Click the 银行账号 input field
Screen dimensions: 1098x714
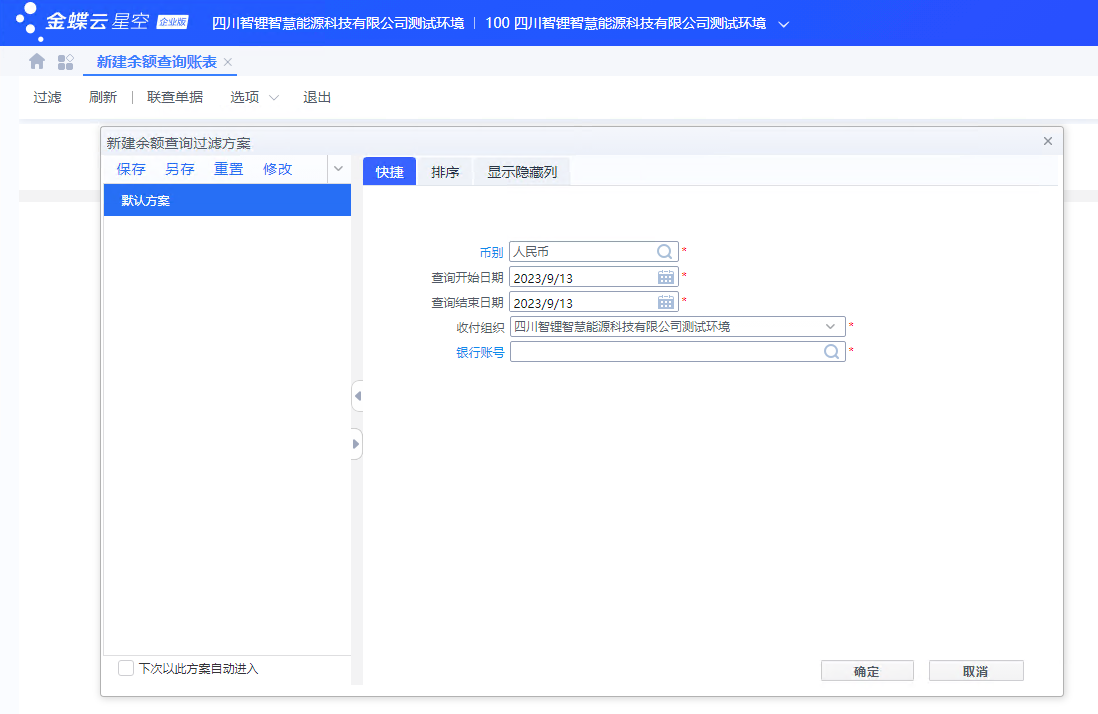tap(677, 351)
